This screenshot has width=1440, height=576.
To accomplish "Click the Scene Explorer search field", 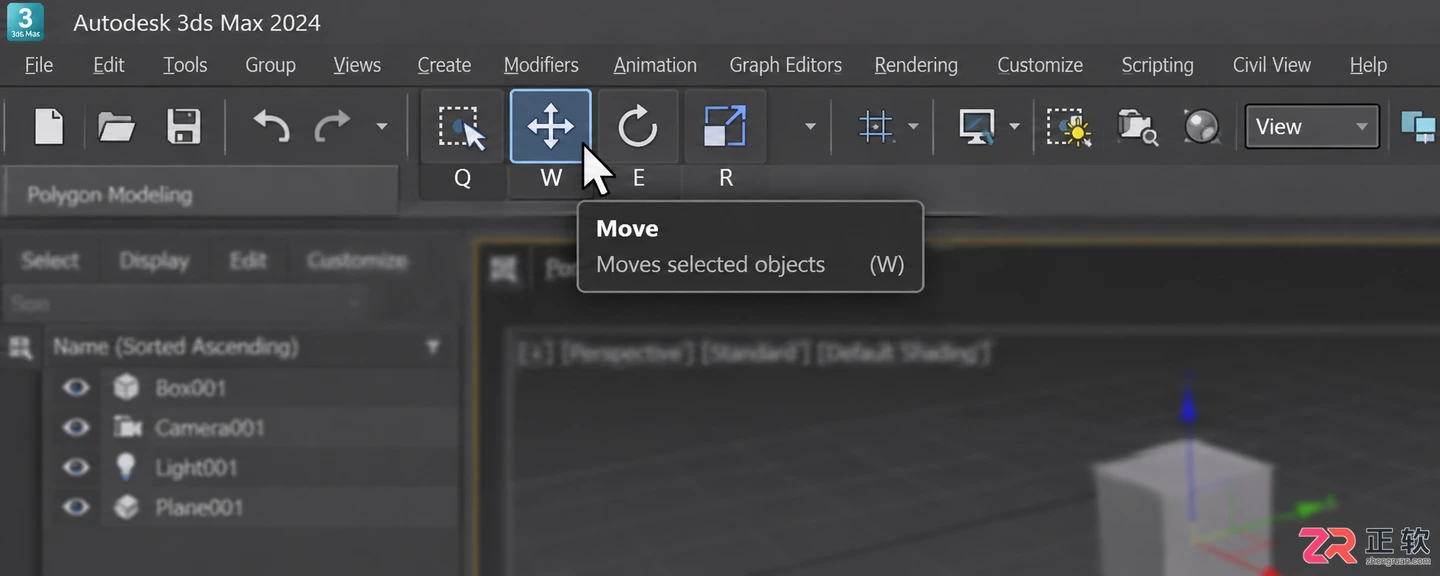I will click(185, 303).
